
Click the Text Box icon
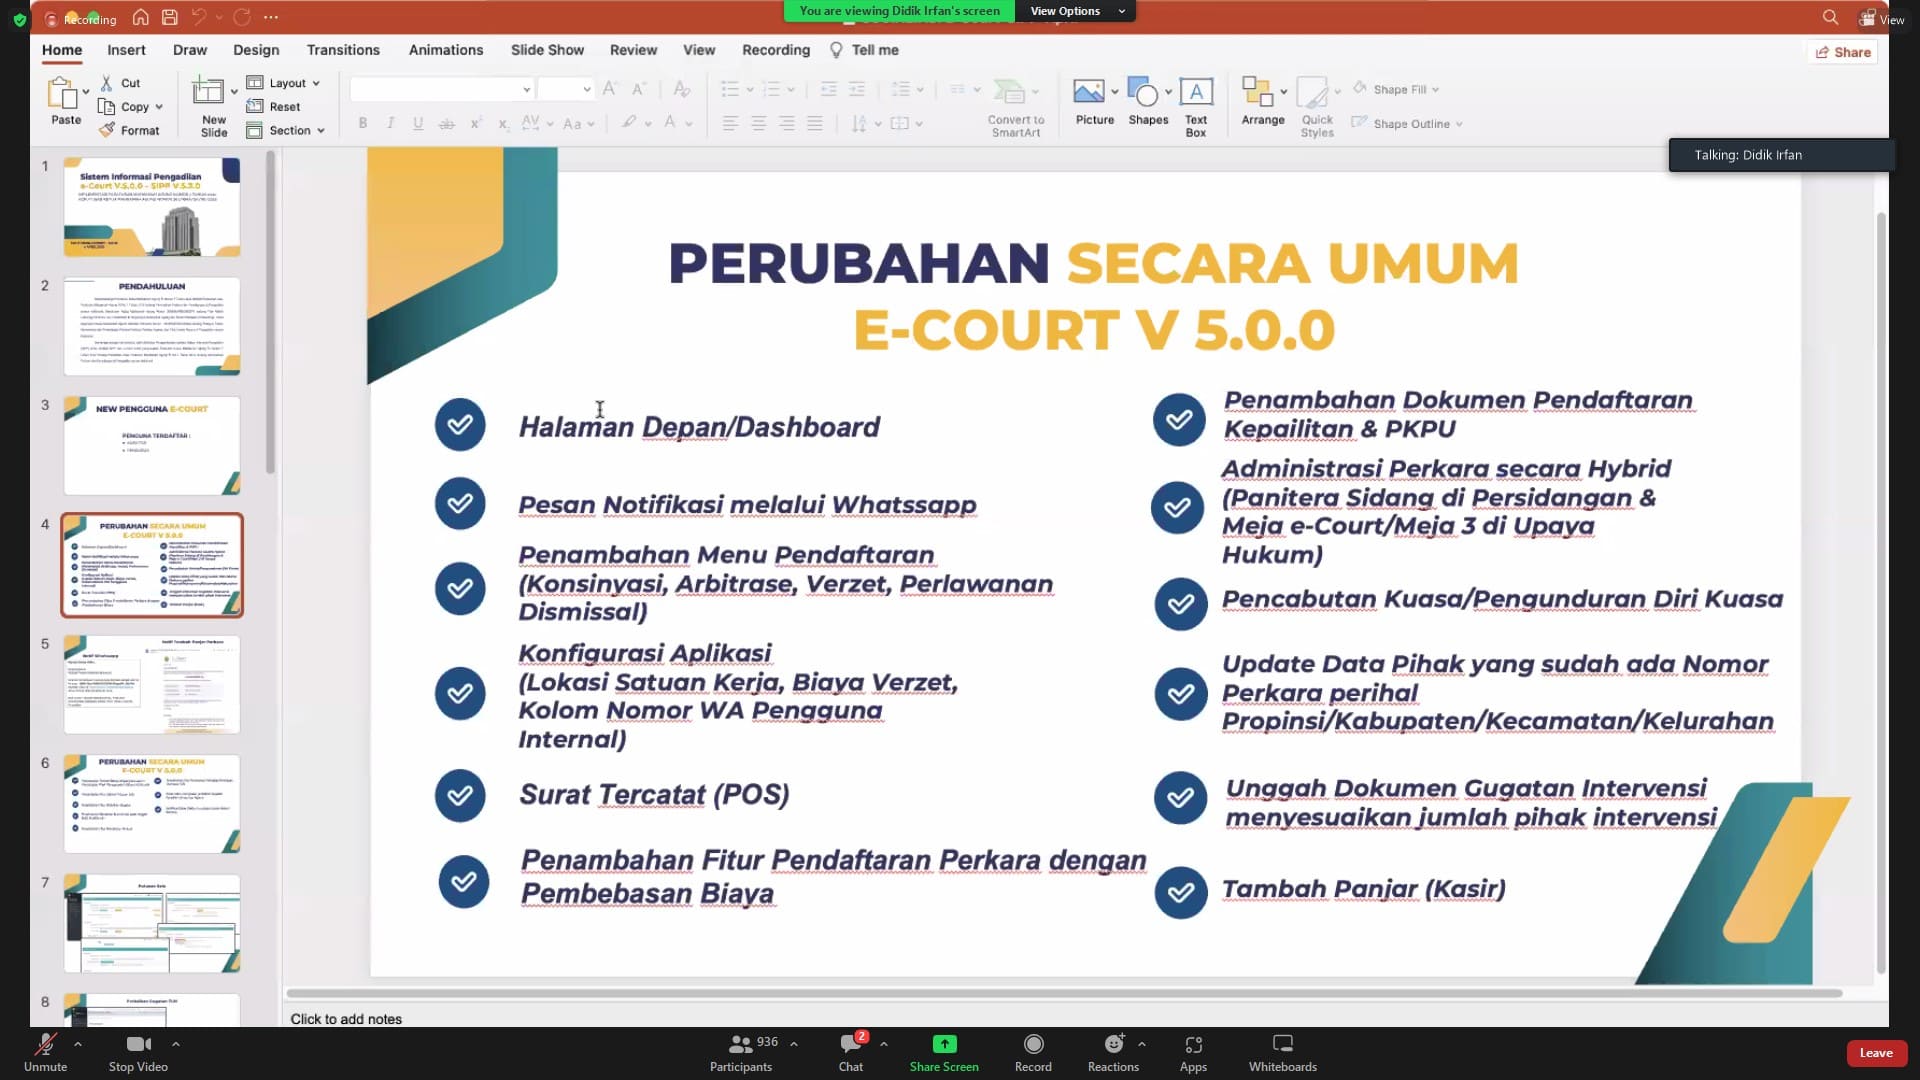coord(1196,92)
